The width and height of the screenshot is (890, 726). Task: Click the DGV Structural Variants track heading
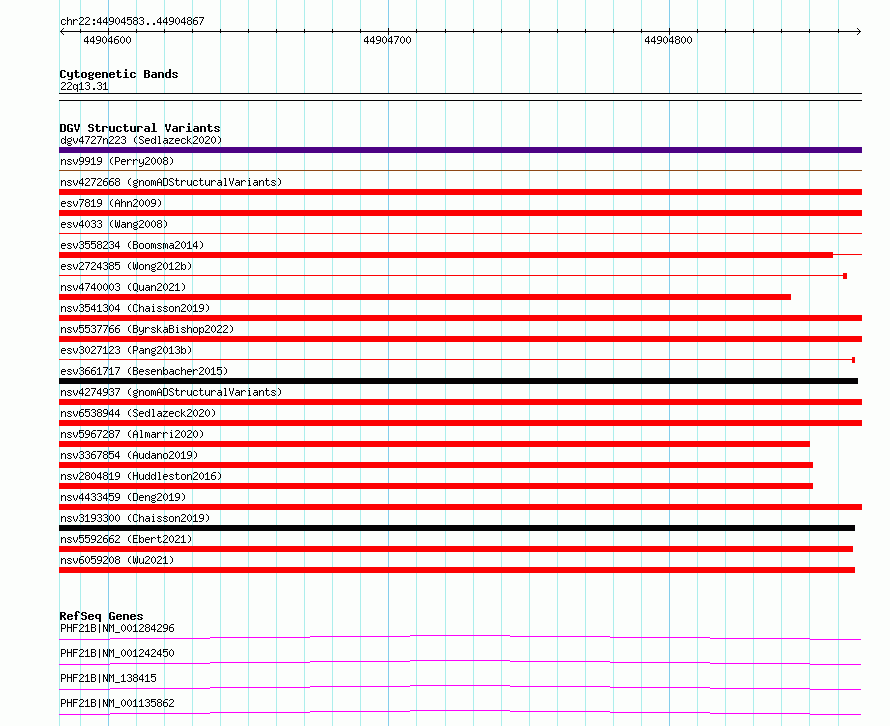pos(140,128)
